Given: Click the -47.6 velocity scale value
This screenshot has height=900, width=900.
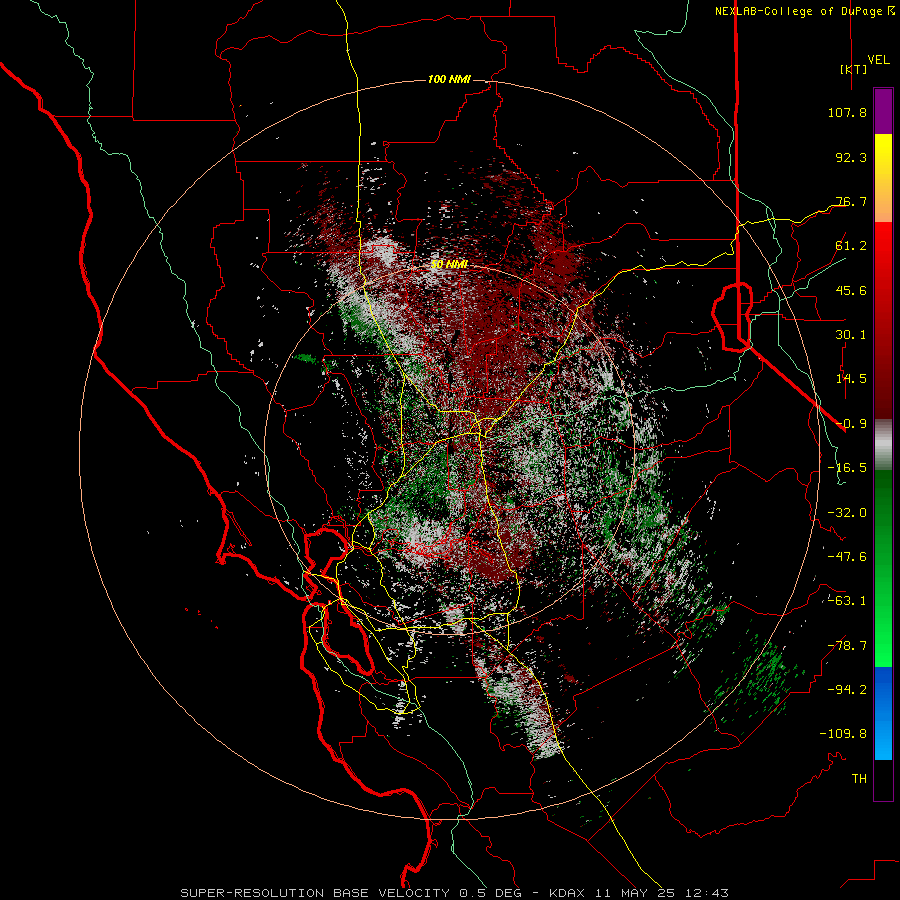Looking at the screenshot, I should click(847, 557).
